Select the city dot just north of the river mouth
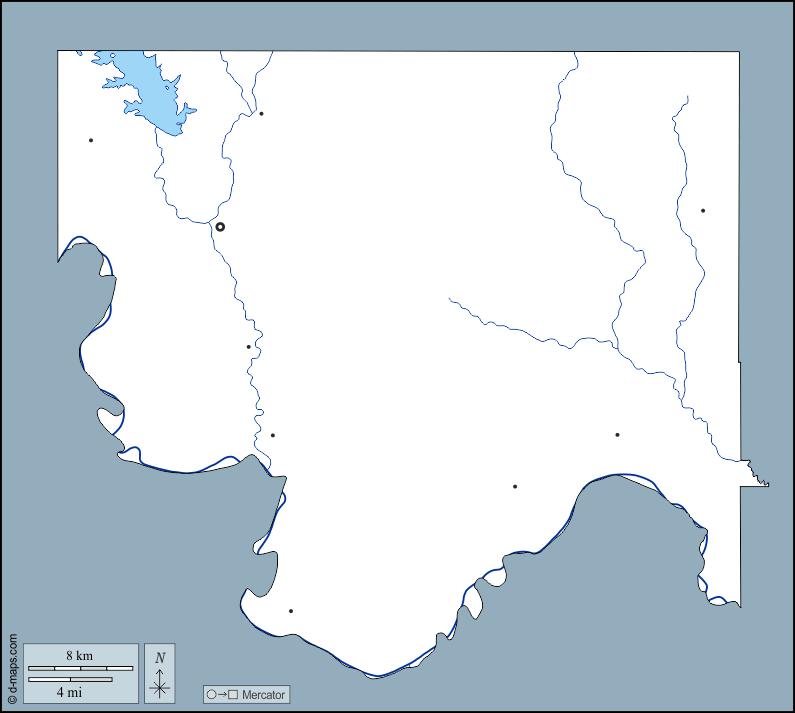The width and height of the screenshot is (795, 713). pyautogui.click(x=272, y=435)
